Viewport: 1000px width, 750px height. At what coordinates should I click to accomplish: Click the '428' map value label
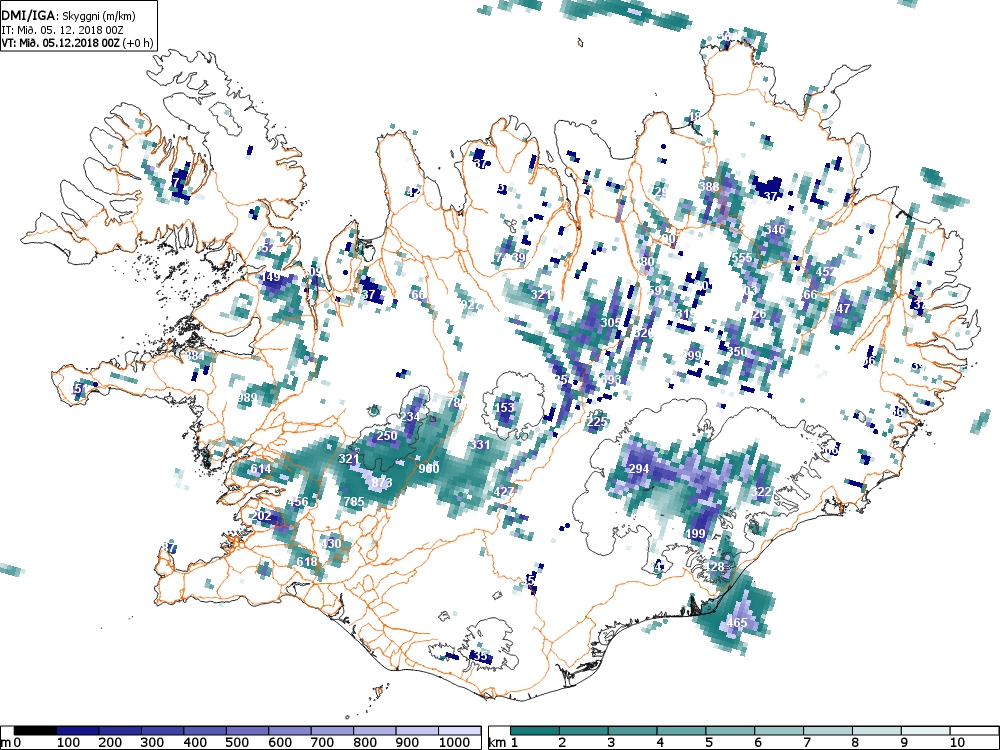pos(714,566)
